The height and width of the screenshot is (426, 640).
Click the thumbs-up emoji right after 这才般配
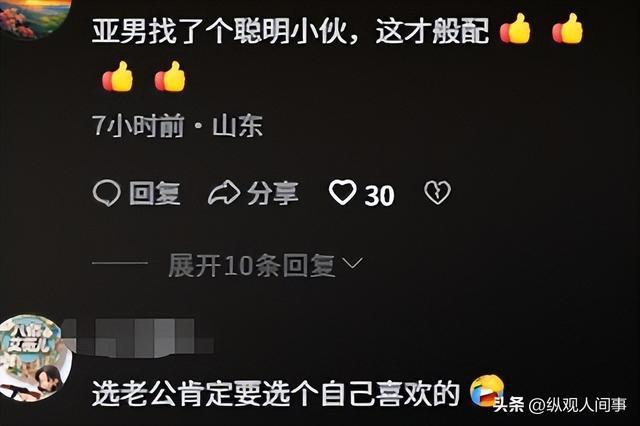pyautogui.click(x=515, y=28)
